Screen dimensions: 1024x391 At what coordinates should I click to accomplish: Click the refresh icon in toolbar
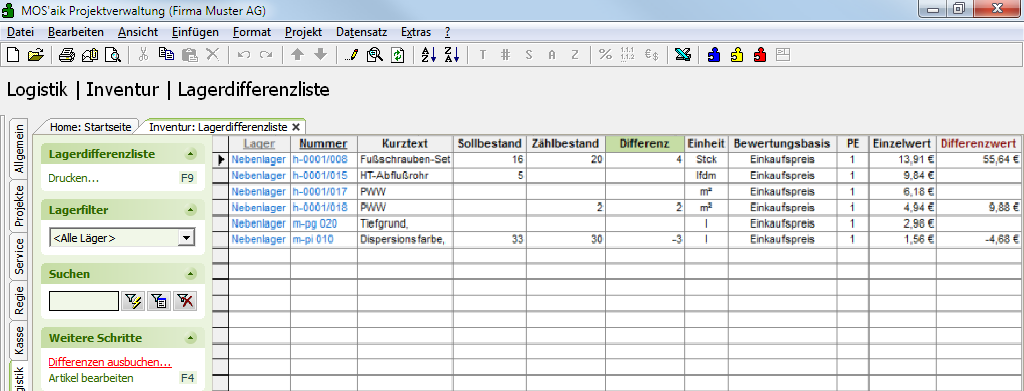point(397,55)
